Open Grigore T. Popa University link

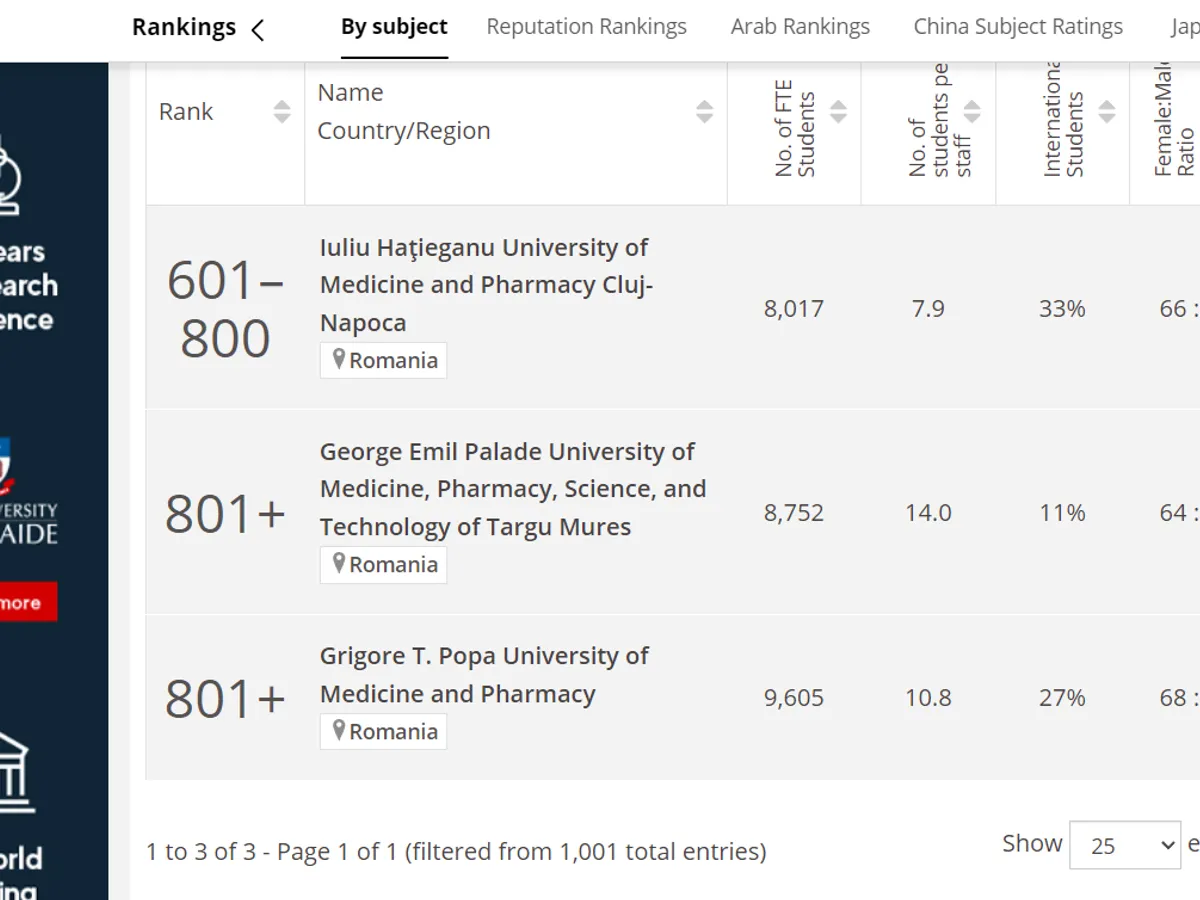point(484,675)
